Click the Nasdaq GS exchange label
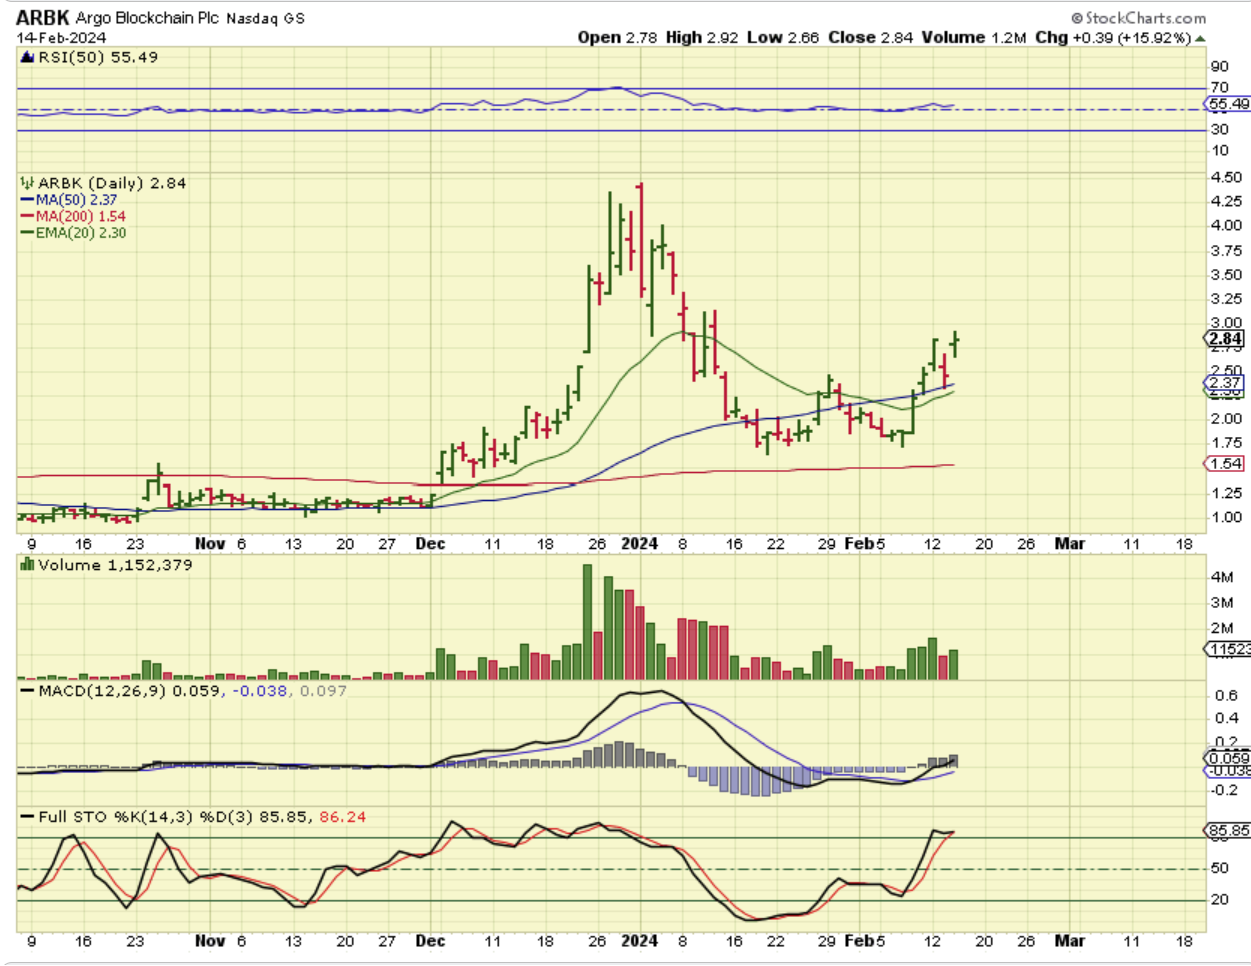This screenshot has width=1251, height=966. coord(265,18)
